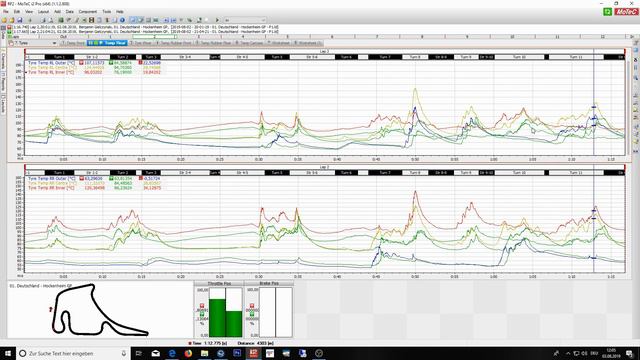Click the Hockenheim GP track map
Image resolution: width=640 pixels, height=360 pixels.
pyautogui.click(x=100, y=310)
